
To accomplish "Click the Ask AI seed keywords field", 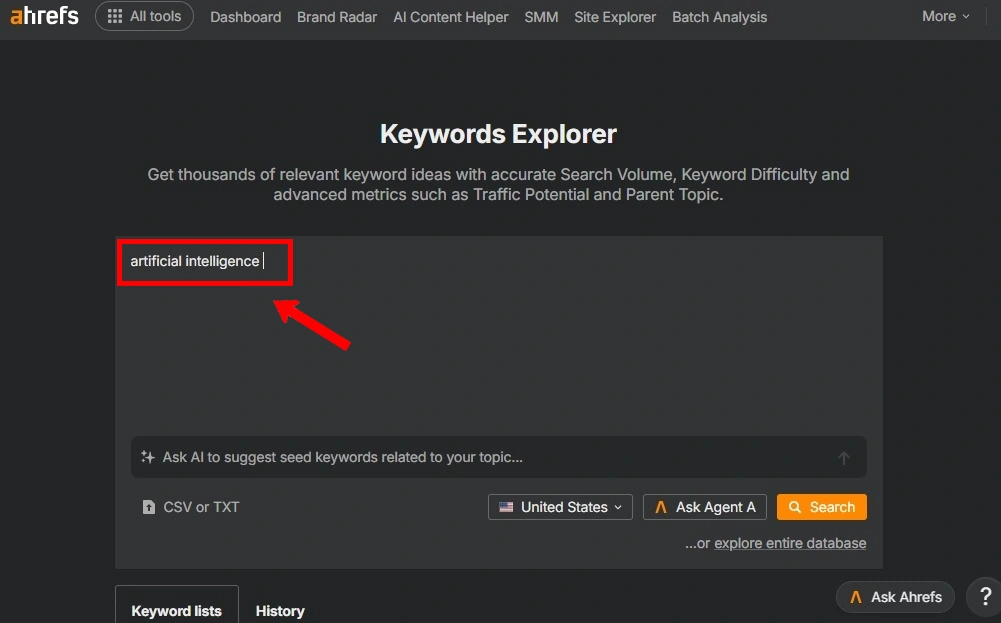I will (x=499, y=457).
